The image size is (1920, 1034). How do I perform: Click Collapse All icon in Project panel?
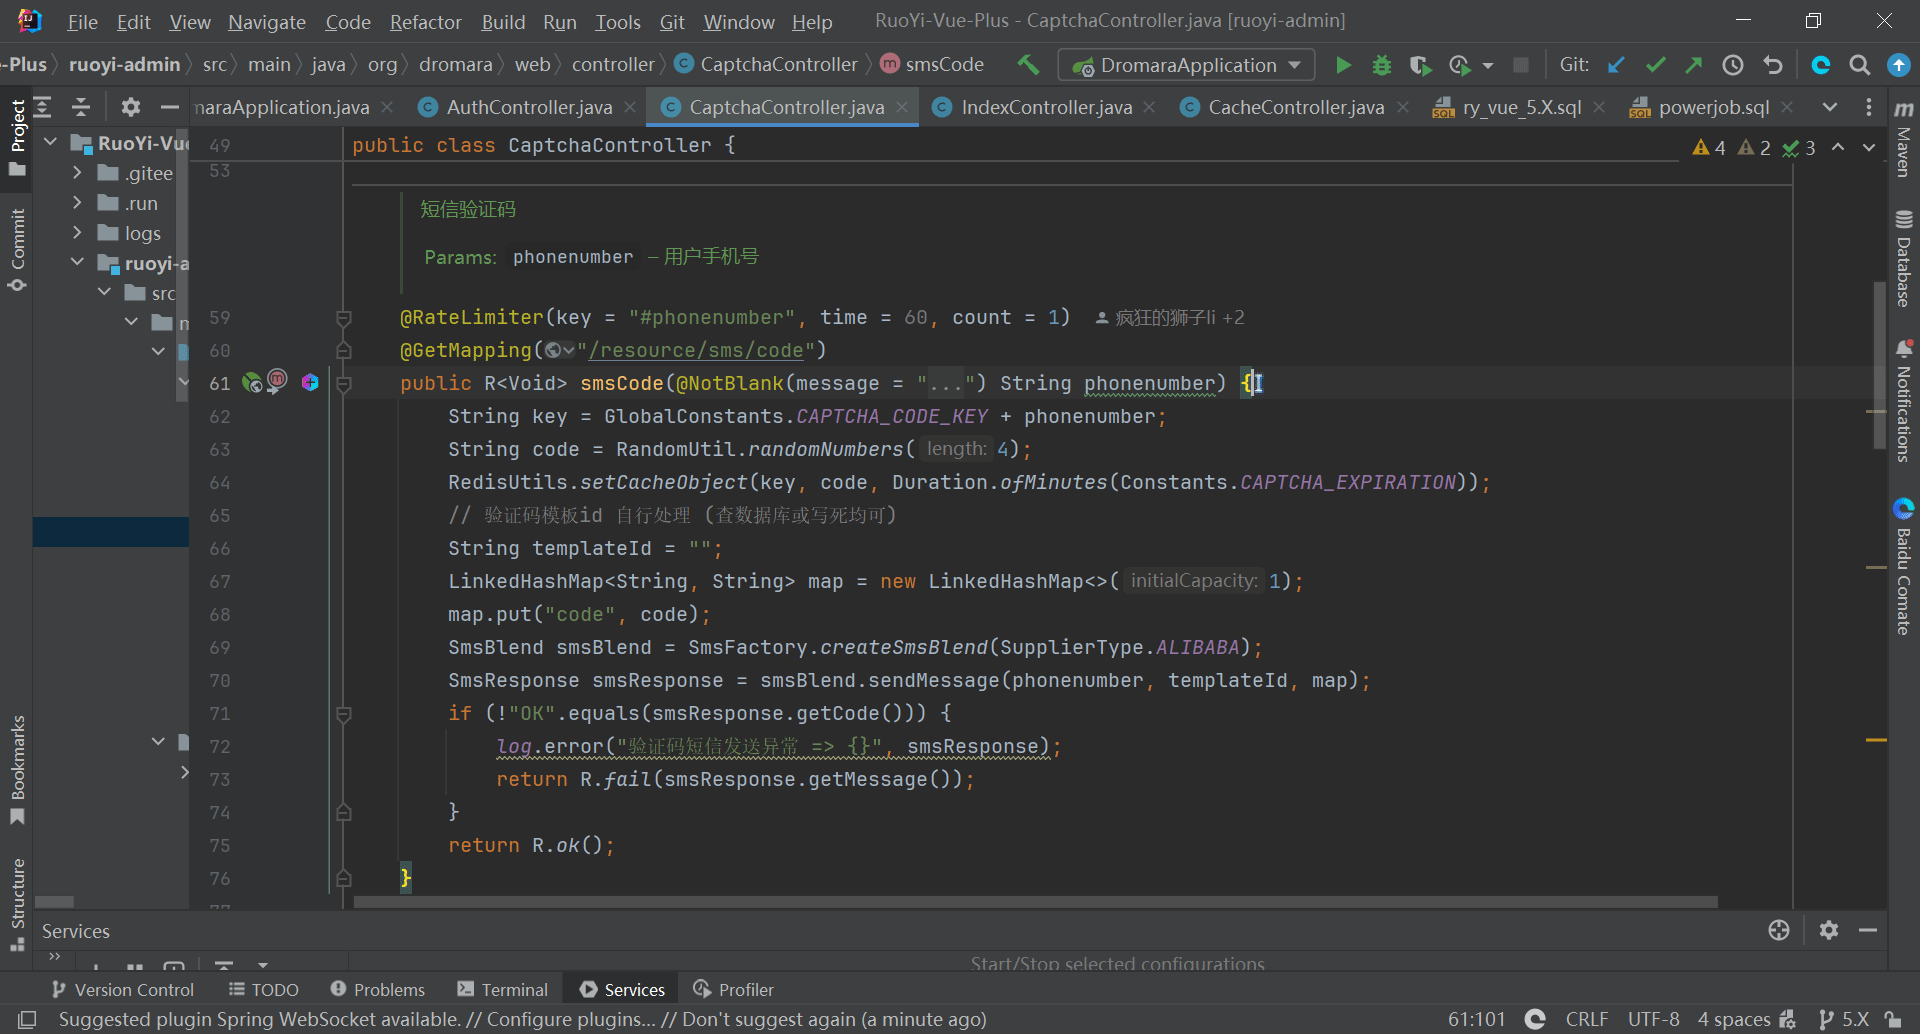coord(81,107)
